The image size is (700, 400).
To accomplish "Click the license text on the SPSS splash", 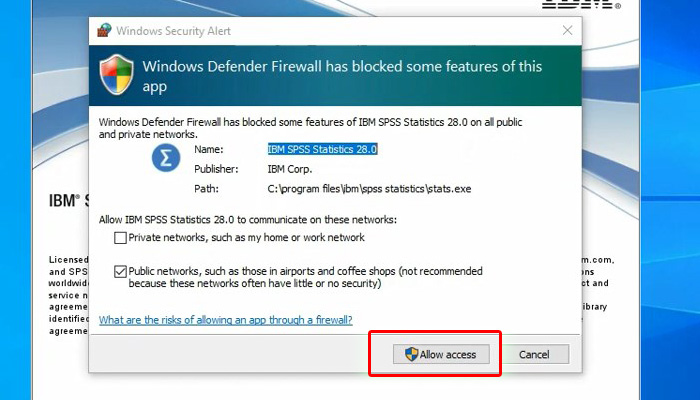I will point(68,295).
